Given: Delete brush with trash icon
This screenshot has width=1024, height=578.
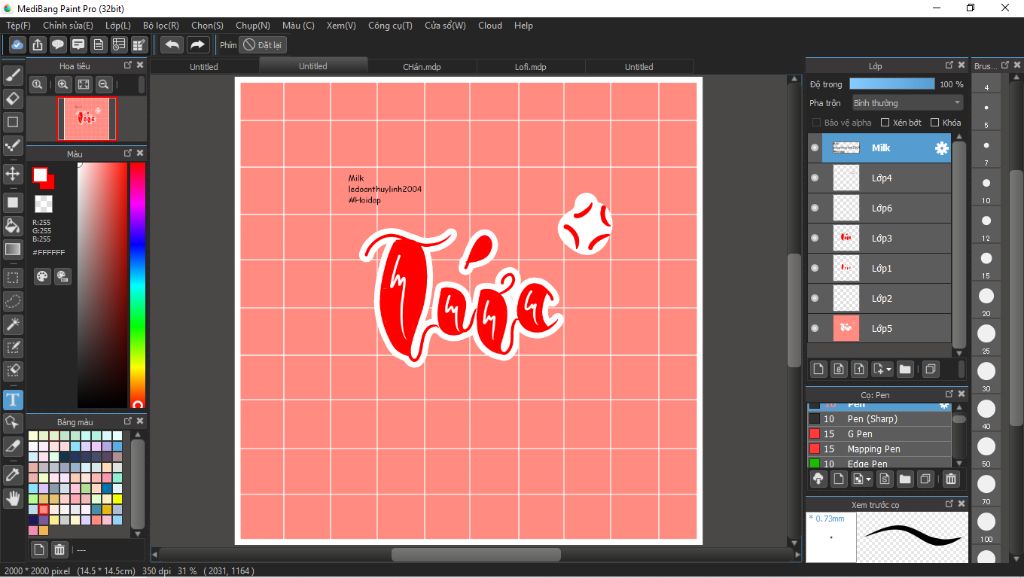Looking at the screenshot, I should point(951,479).
